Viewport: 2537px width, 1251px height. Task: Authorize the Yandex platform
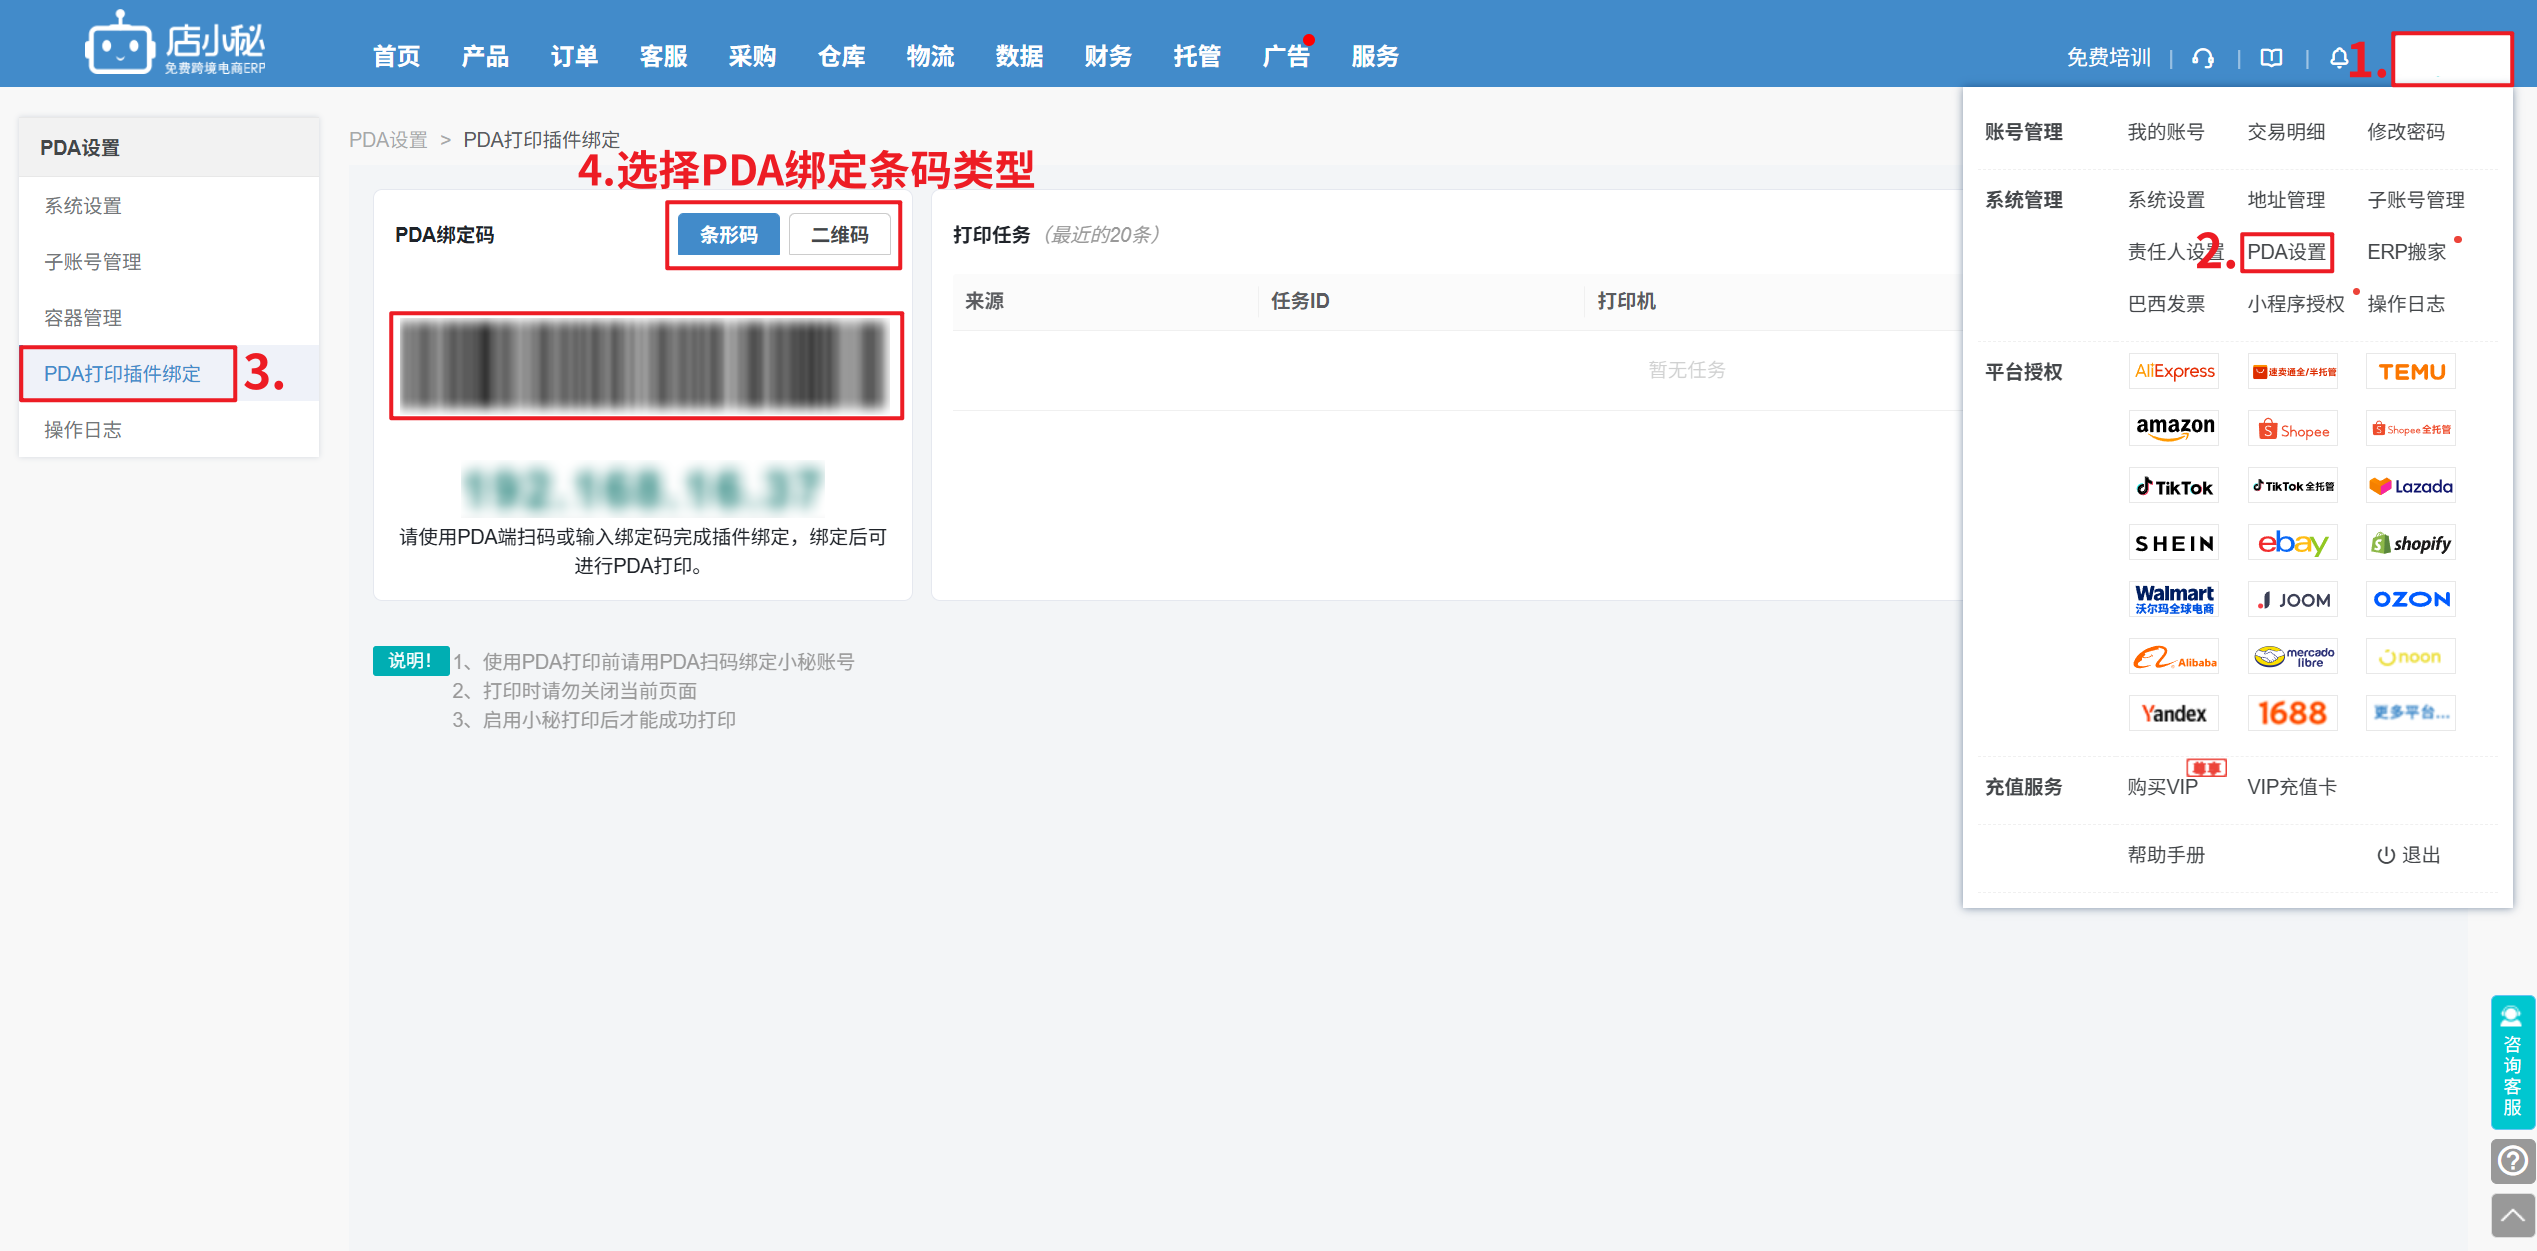2174,713
